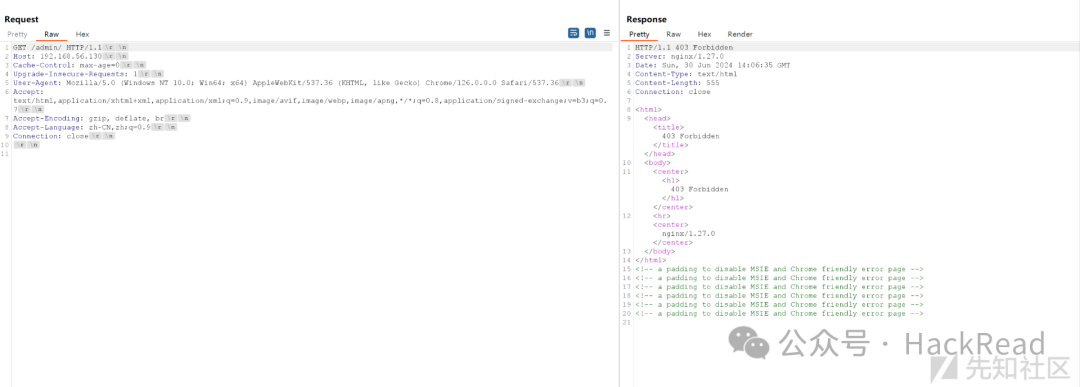Click the opening '<html>' tag on line 8
This screenshot has height=387, width=1080.
648,109
